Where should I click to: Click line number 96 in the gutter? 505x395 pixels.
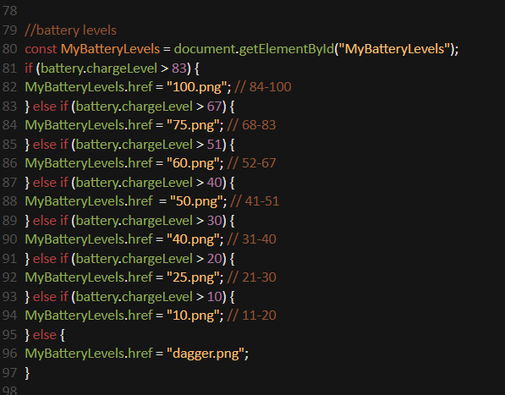[x=10, y=353]
